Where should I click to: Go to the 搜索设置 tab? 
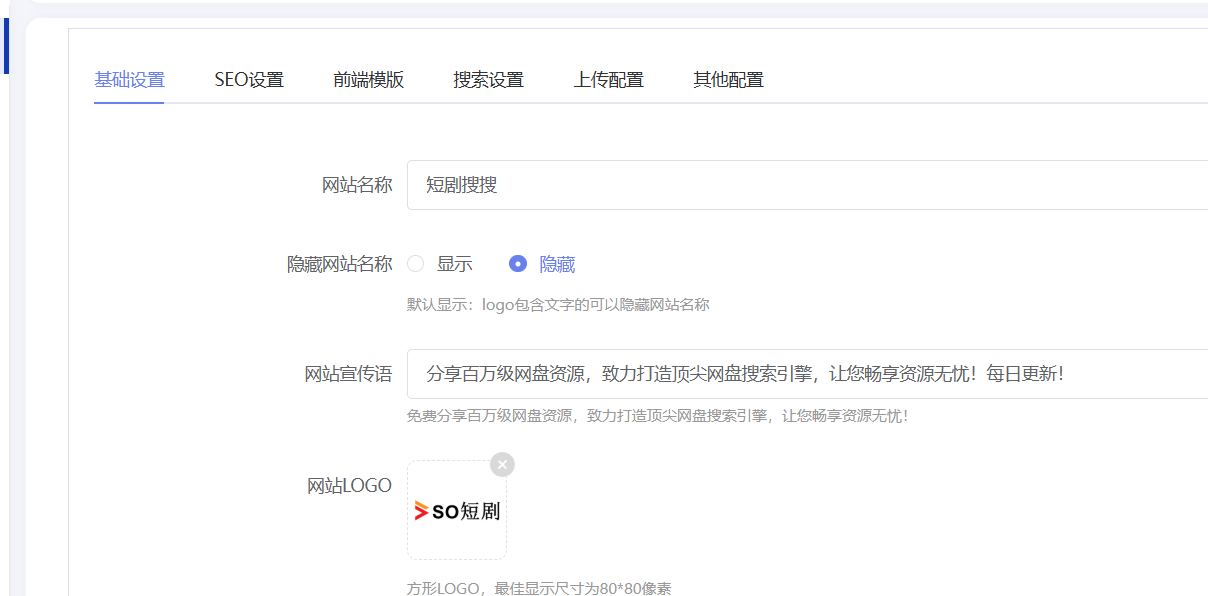pos(488,80)
